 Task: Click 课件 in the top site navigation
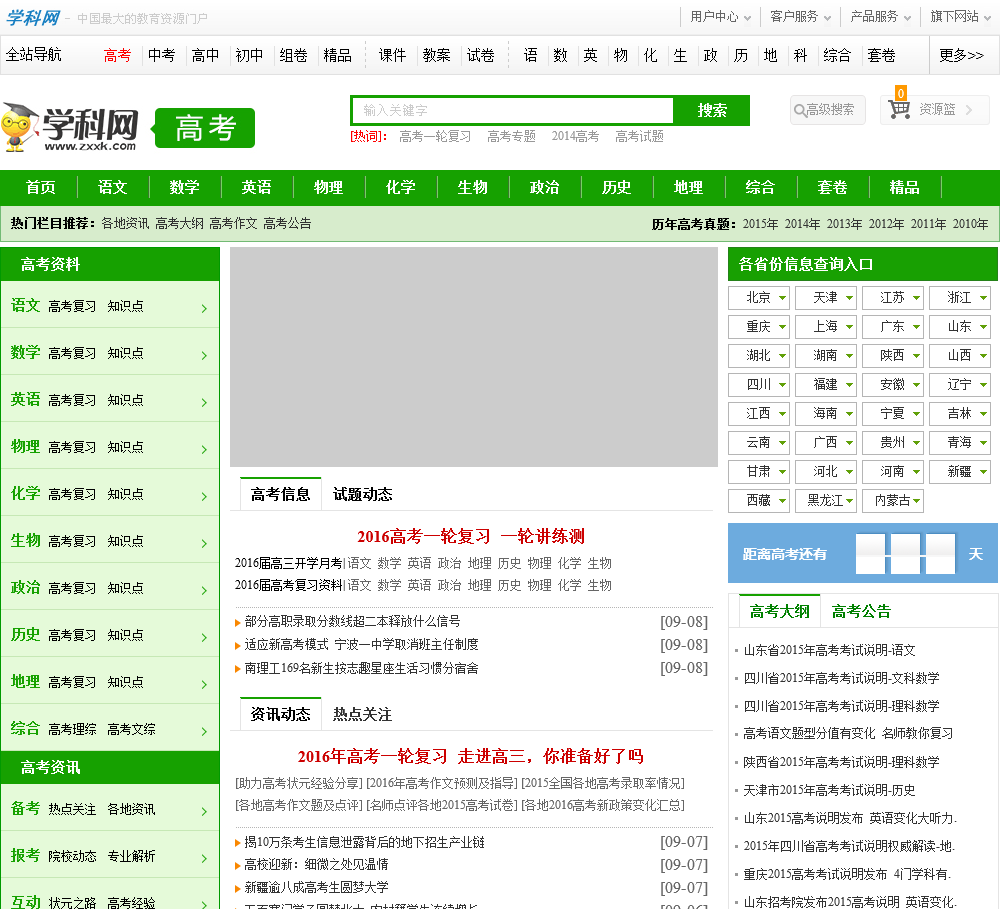[x=392, y=55]
